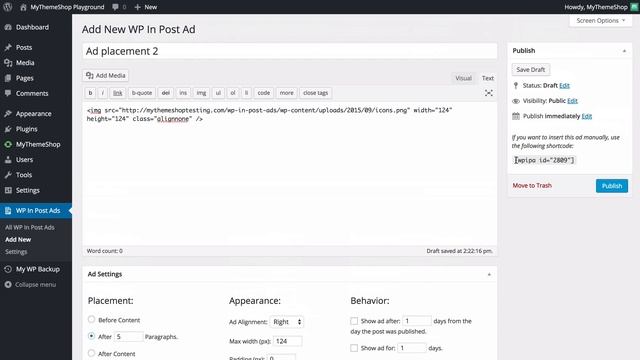Open the MyThemeShop Playground home icon
Viewport: 640px width, 360px height.
[x=23, y=7]
